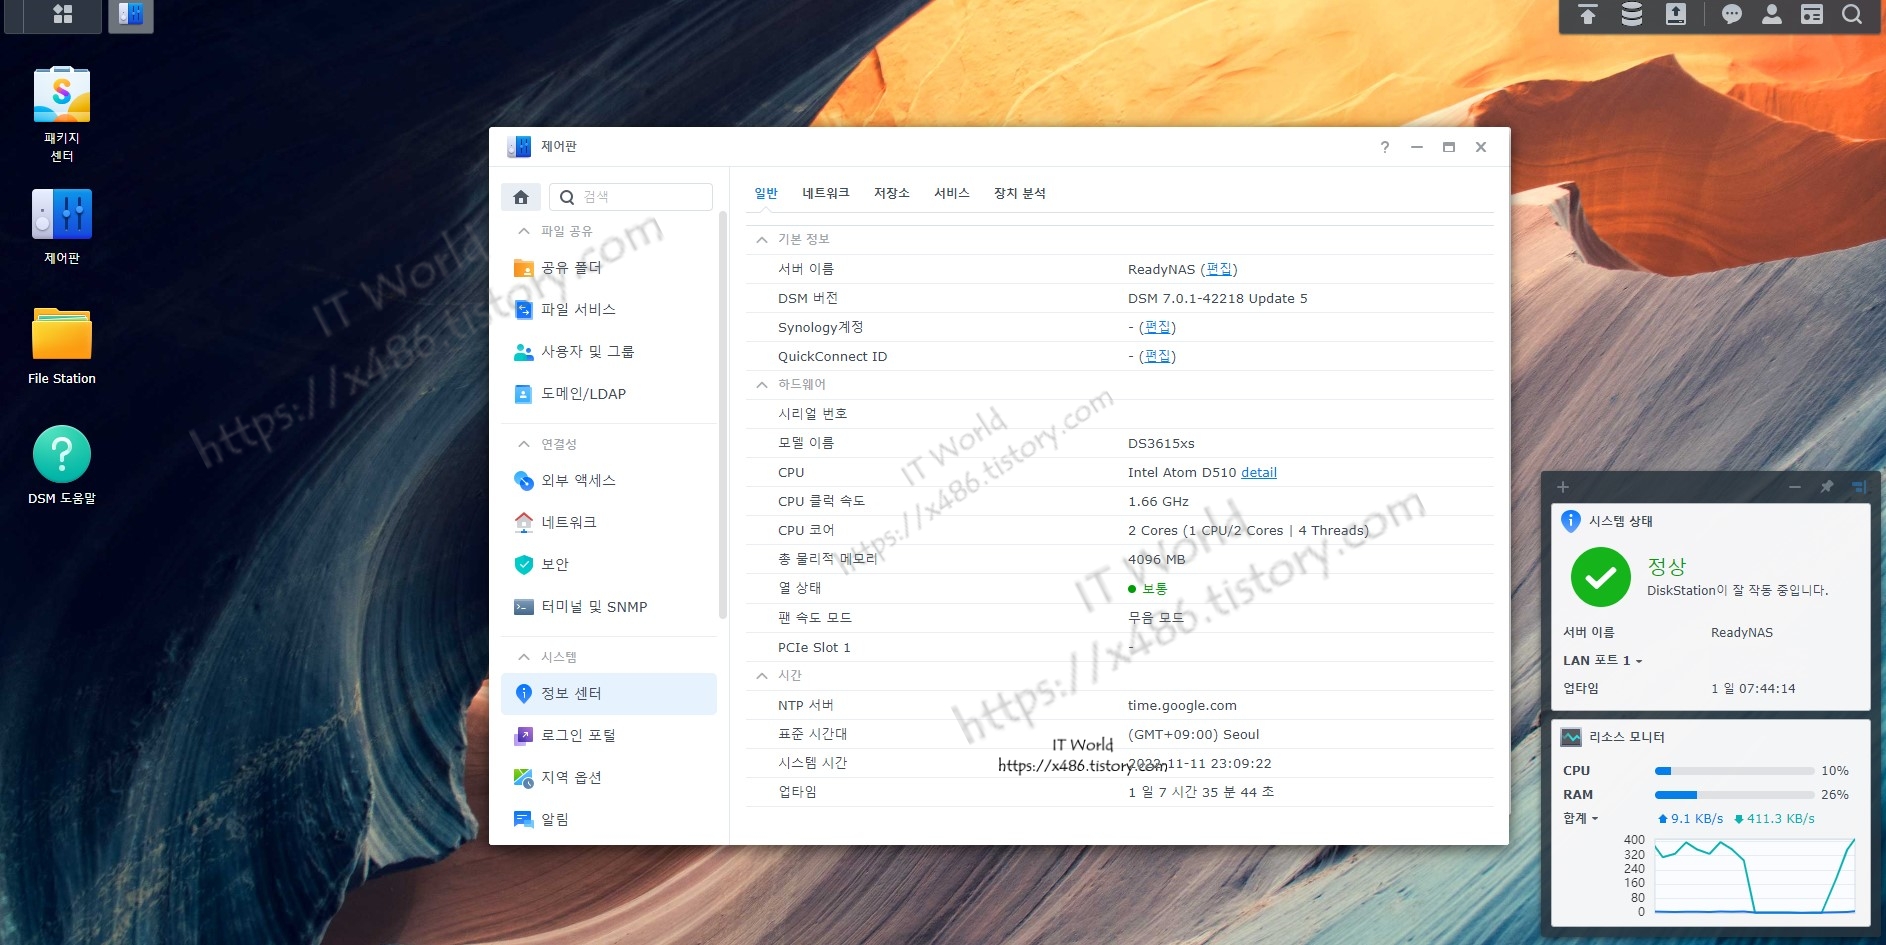The image size is (1886, 945).
Task: Open 네트워크 in the sidebar
Action: point(609,523)
